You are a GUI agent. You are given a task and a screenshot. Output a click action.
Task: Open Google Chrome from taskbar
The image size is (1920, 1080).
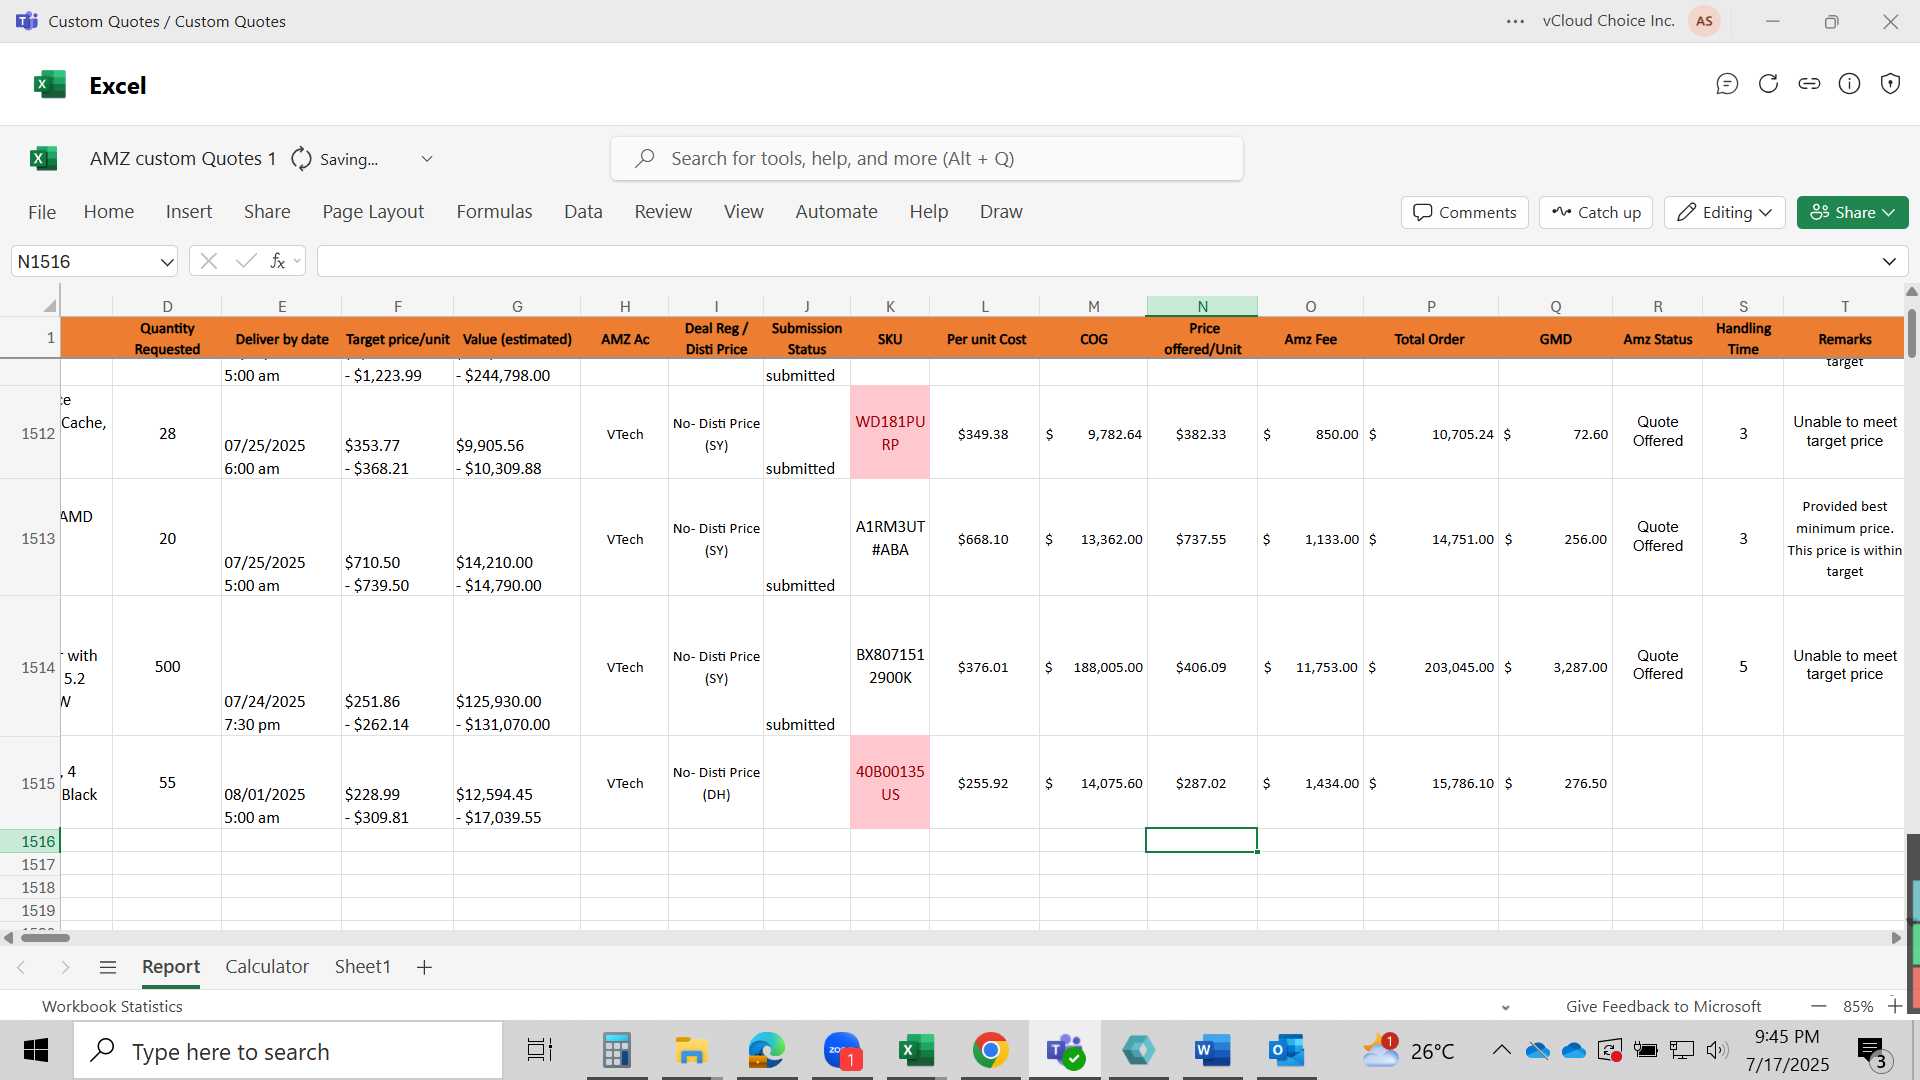click(990, 1050)
